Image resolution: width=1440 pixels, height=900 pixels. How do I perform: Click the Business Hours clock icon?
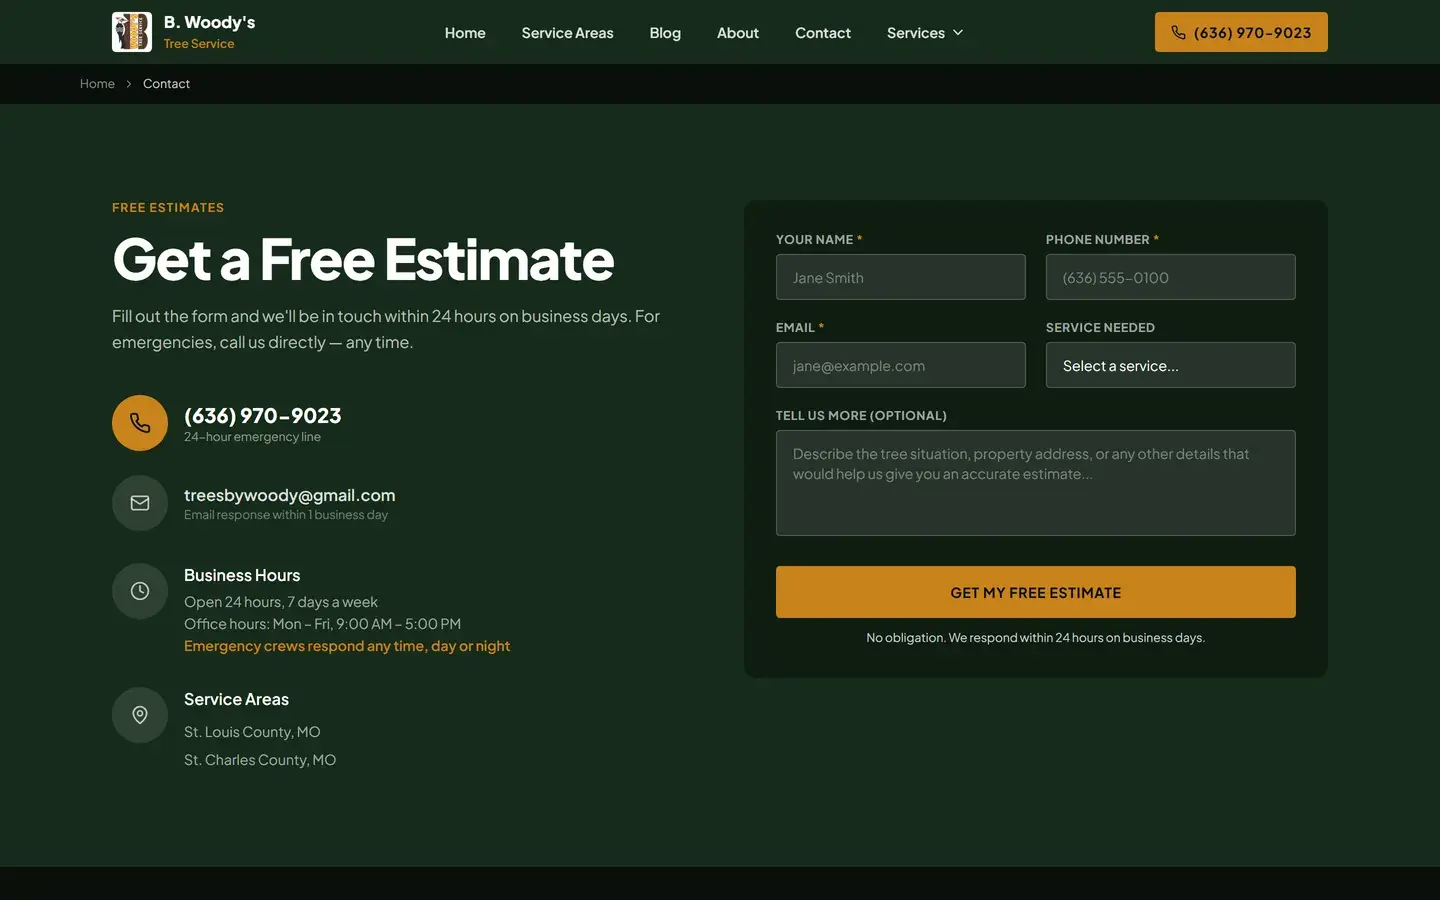tap(140, 591)
